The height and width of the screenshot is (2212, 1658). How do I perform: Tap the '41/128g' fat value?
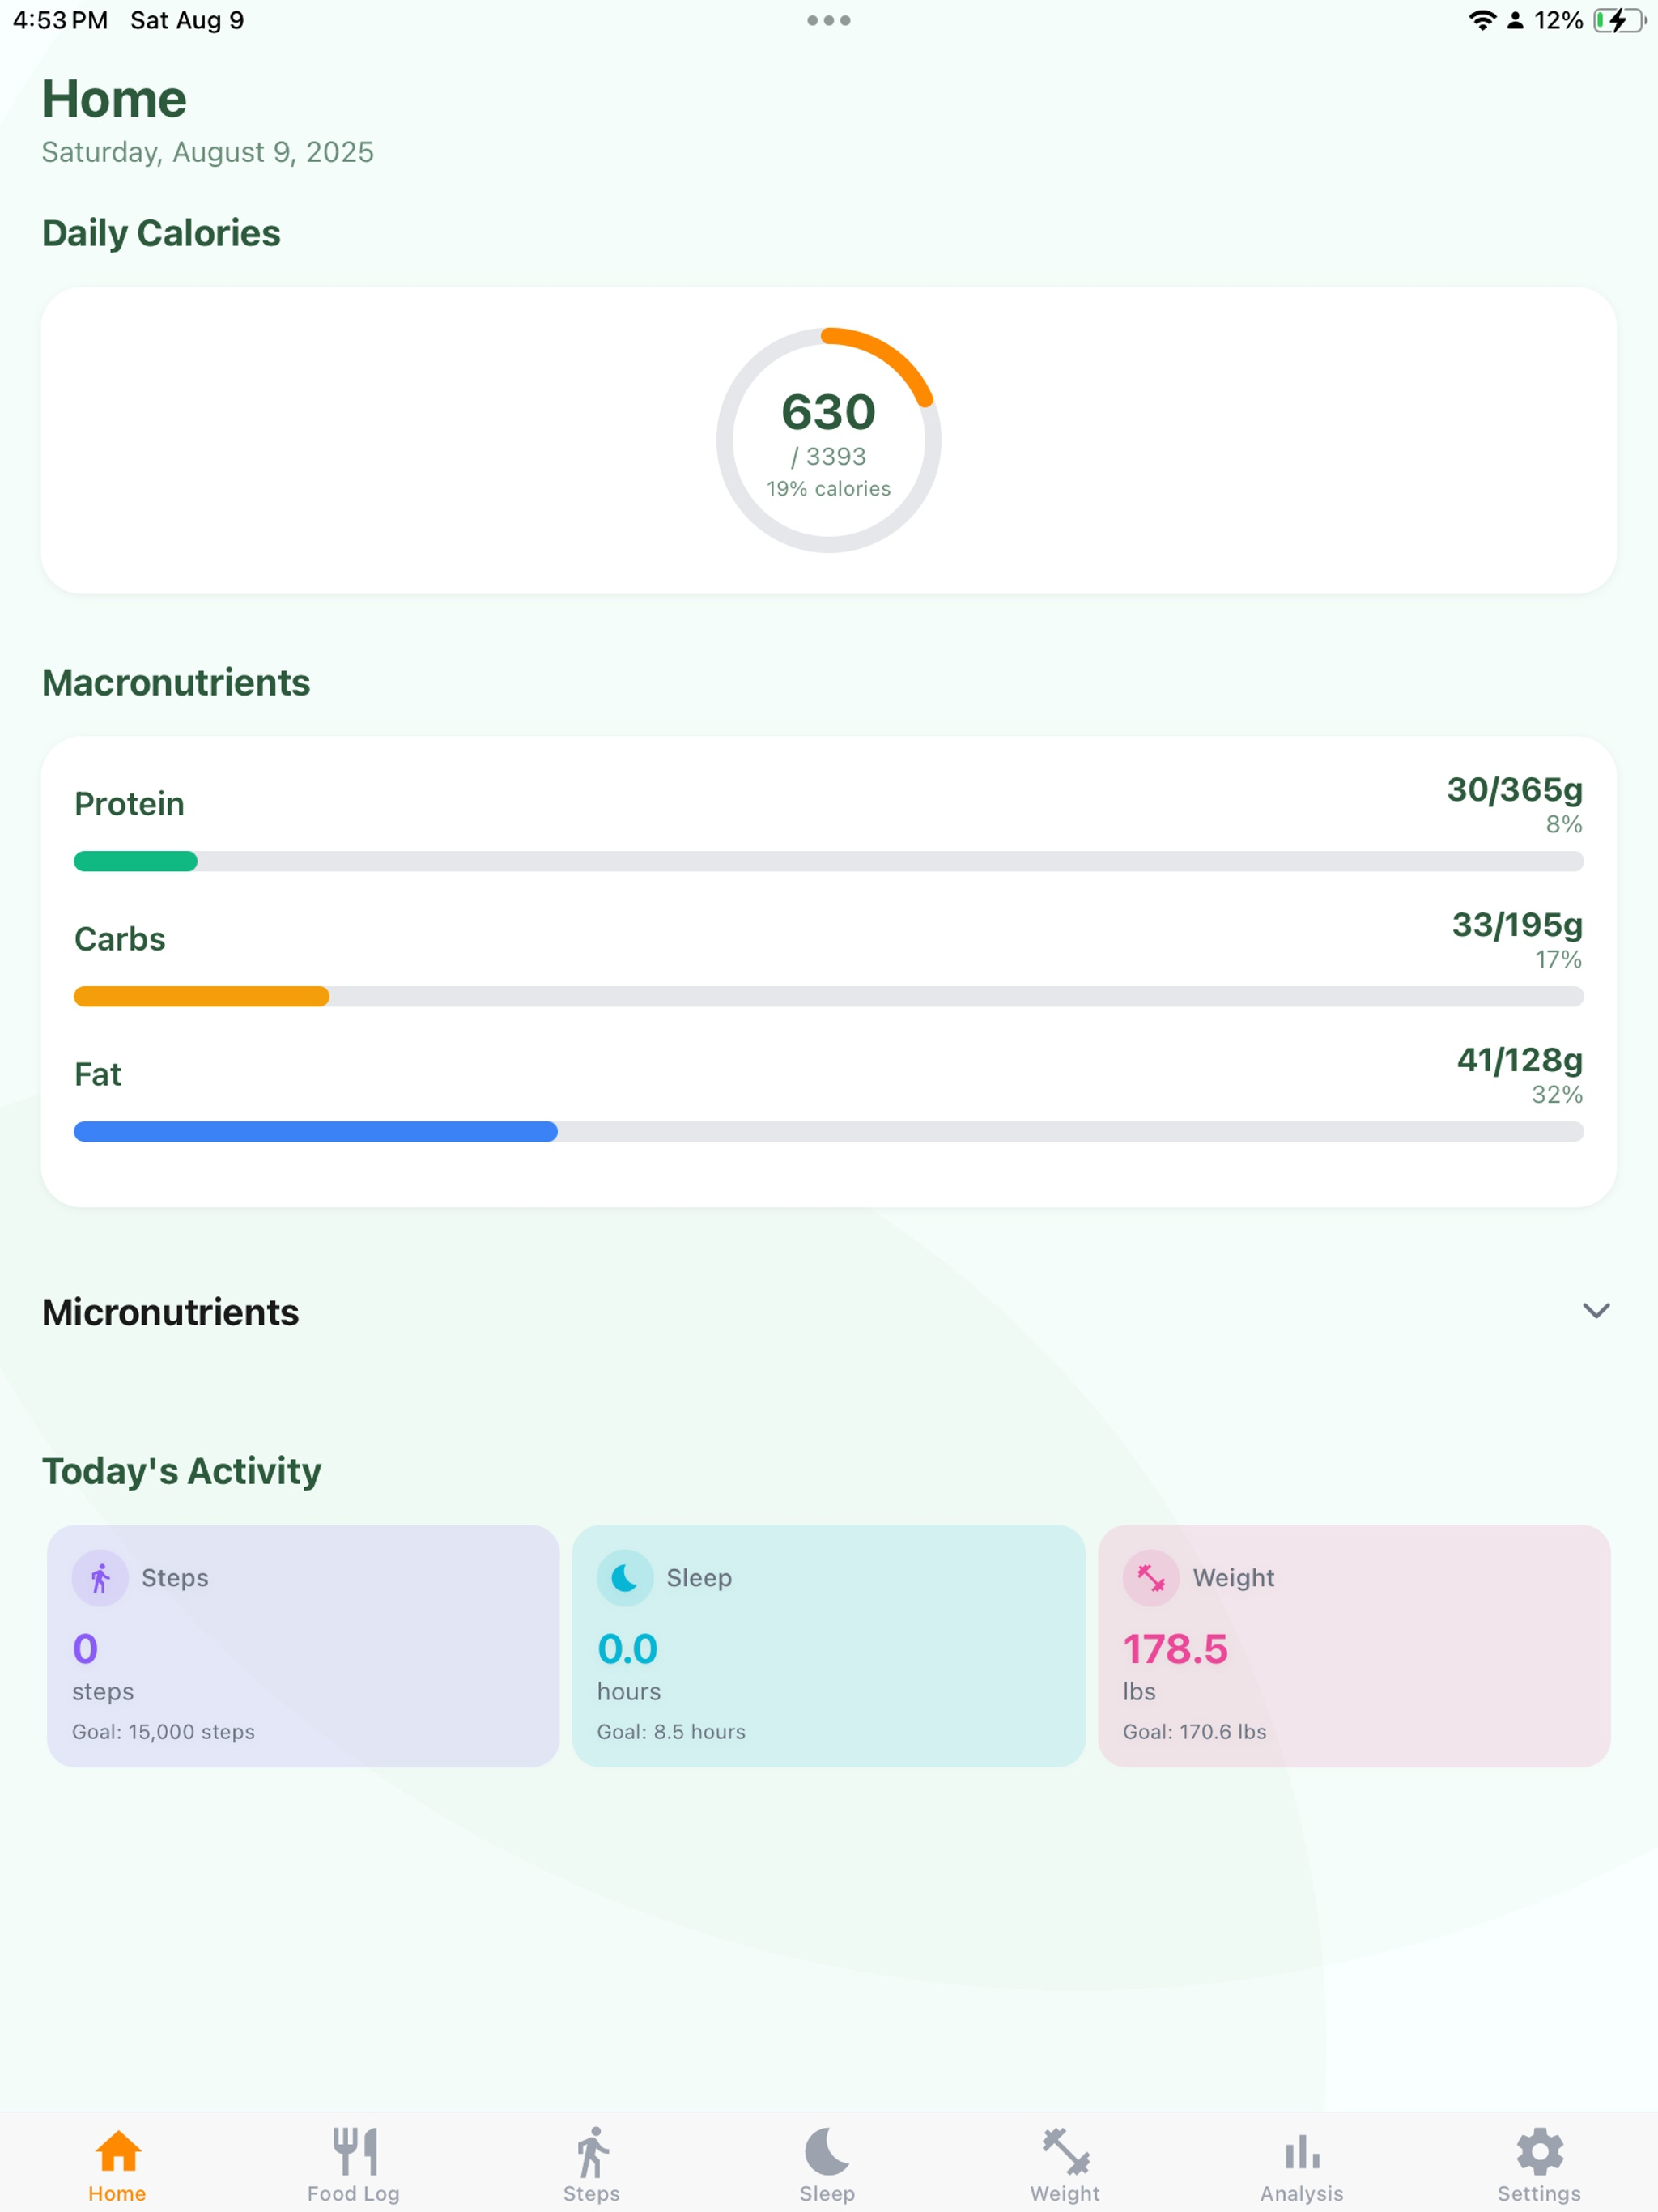point(1520,1060)
